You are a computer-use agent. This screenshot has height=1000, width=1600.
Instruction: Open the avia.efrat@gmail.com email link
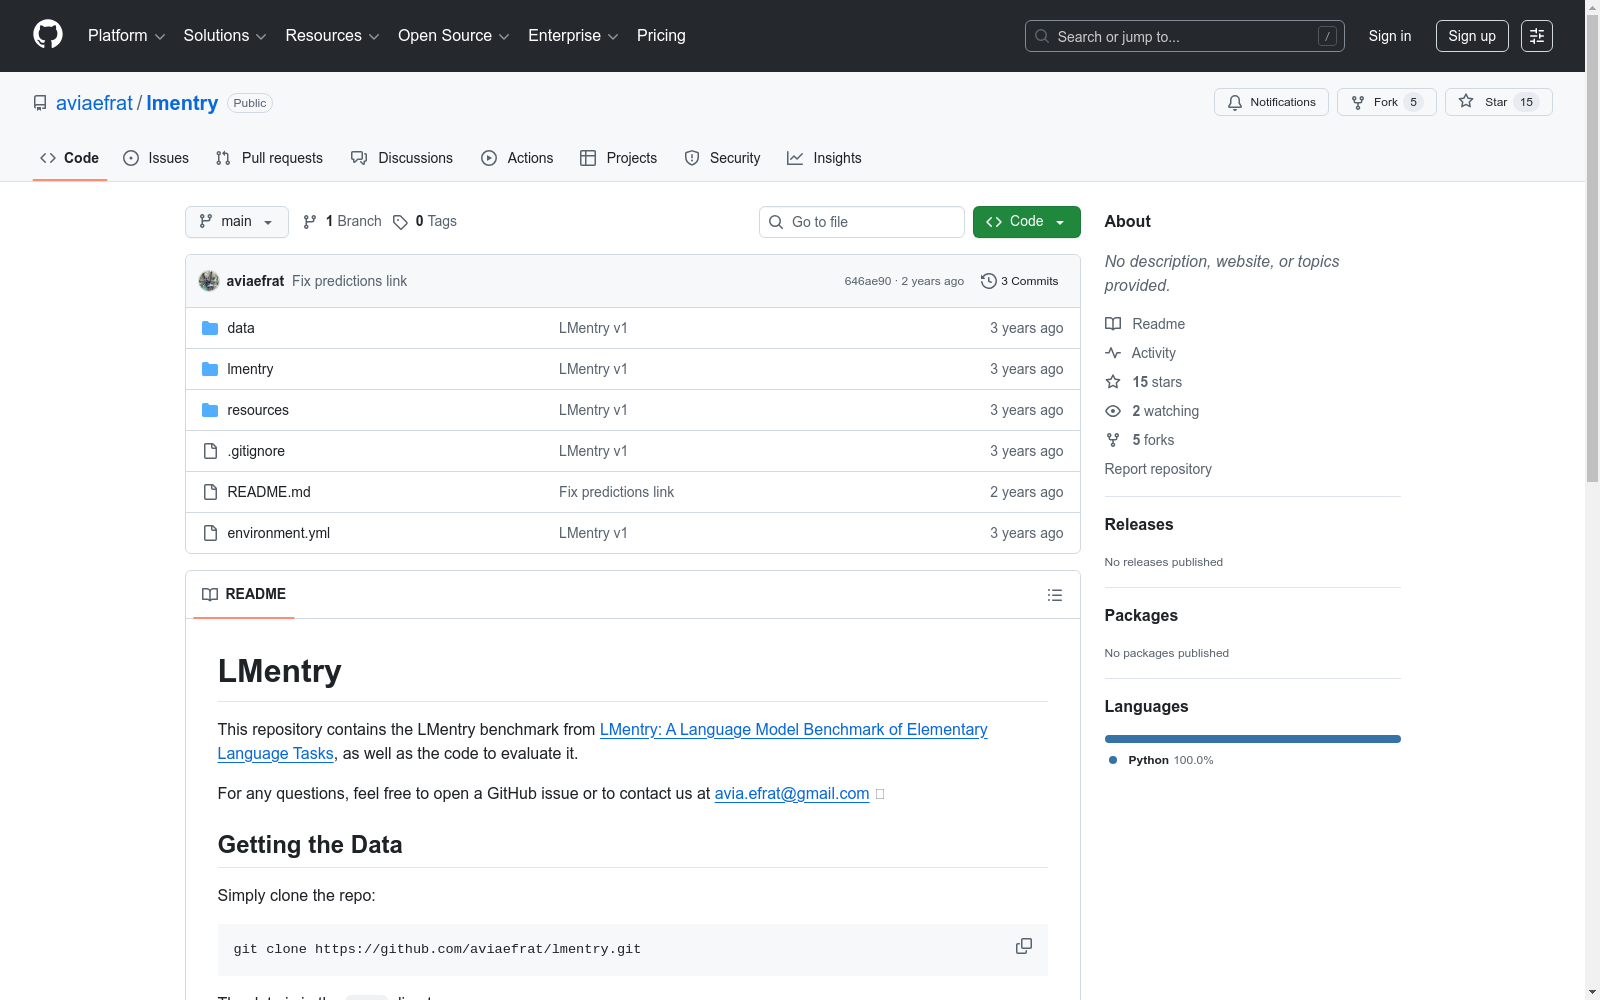tap(791, 793)
